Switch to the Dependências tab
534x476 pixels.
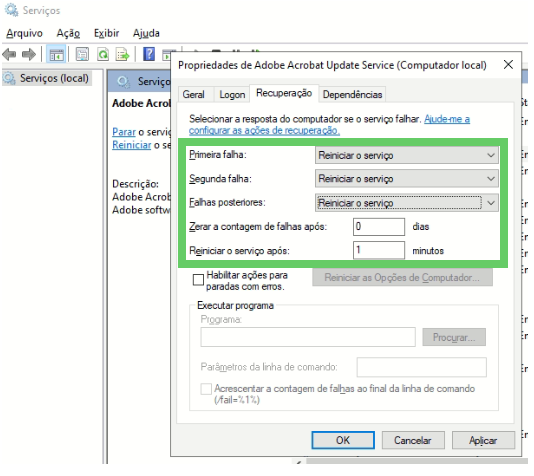(x=352, y=95)
